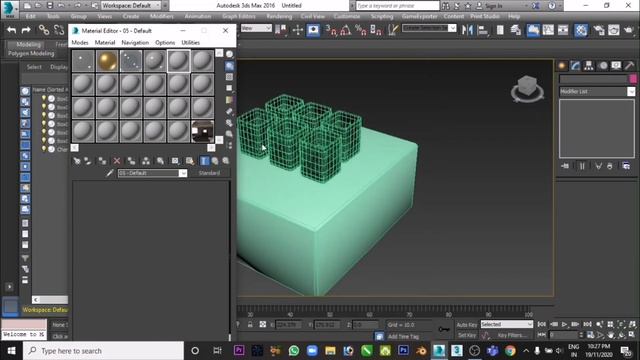Open the Display panel tab icon
640x360 pixels.
[616, 66]
